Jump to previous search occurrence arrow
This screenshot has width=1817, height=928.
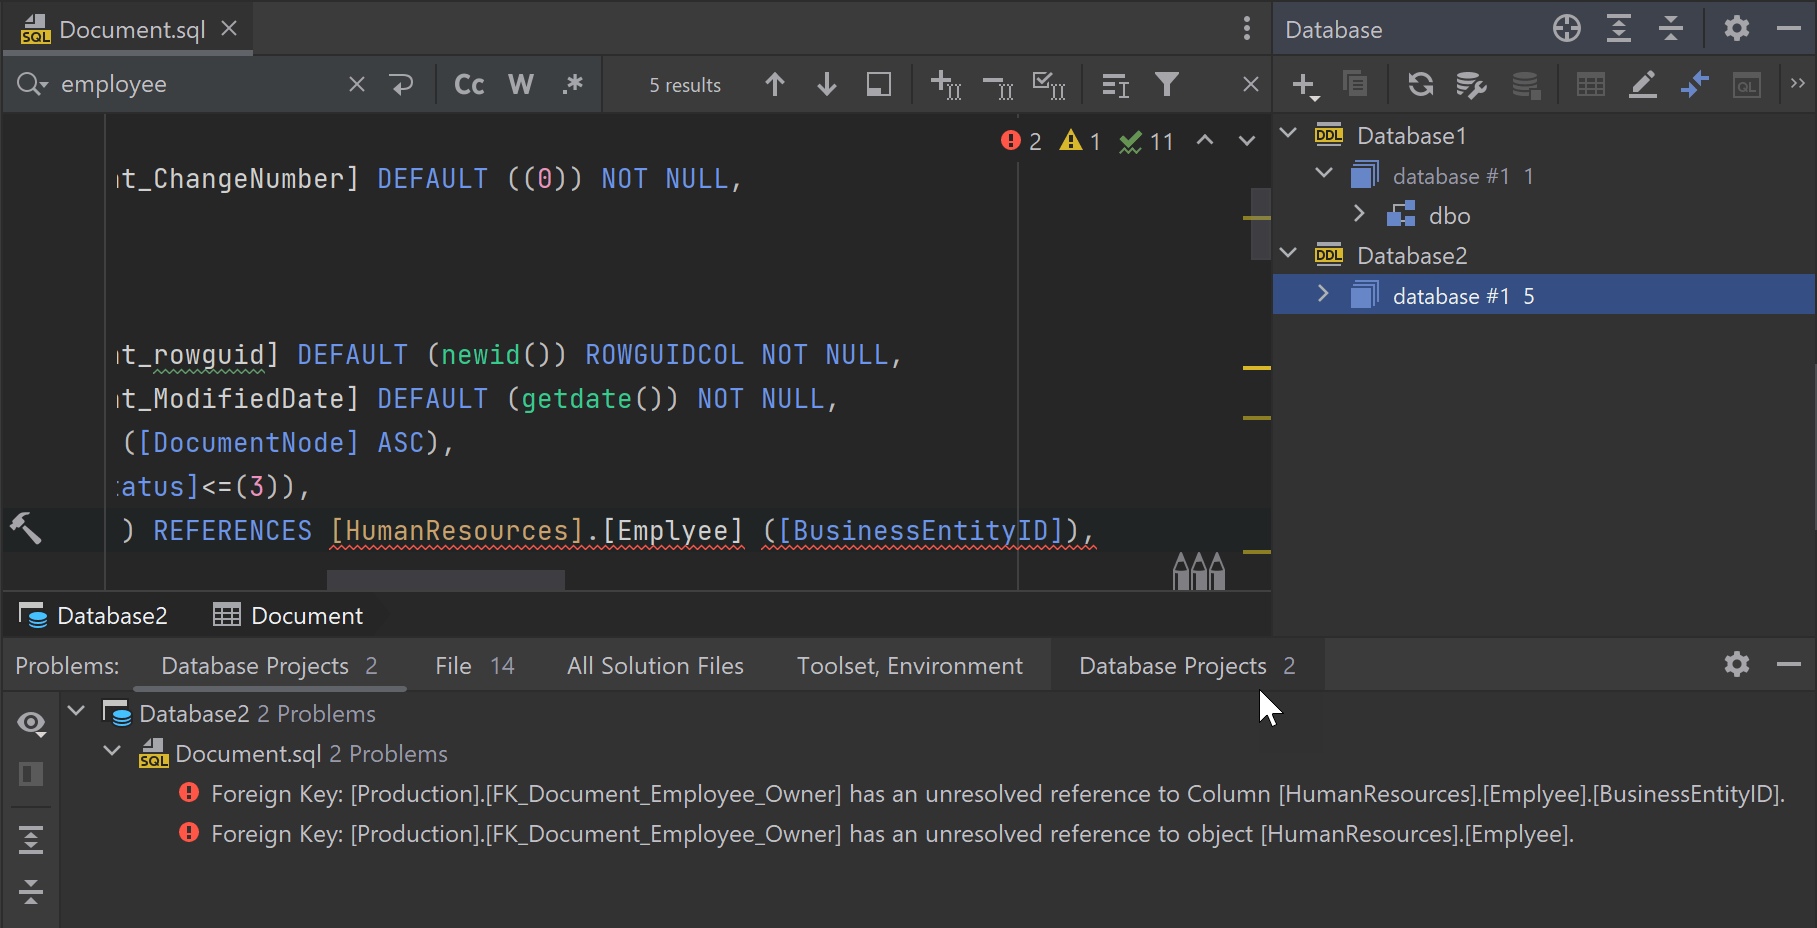tap(774, 85)
